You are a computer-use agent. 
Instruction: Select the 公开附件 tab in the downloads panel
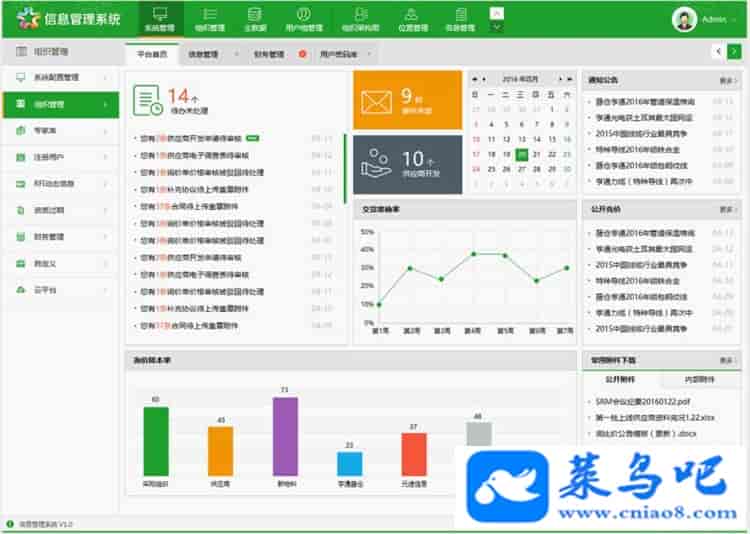click(x=620, y=379)
